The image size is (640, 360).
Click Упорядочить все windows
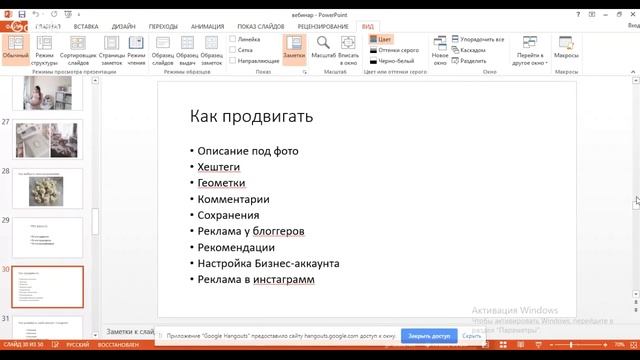(478, 39)
